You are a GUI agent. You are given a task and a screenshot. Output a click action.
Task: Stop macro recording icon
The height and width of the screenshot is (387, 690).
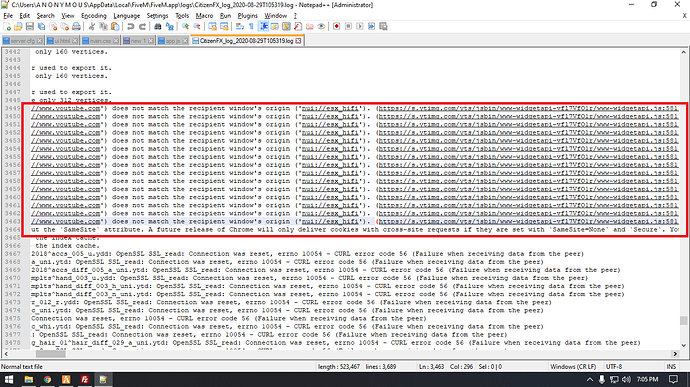click(348, 26)
